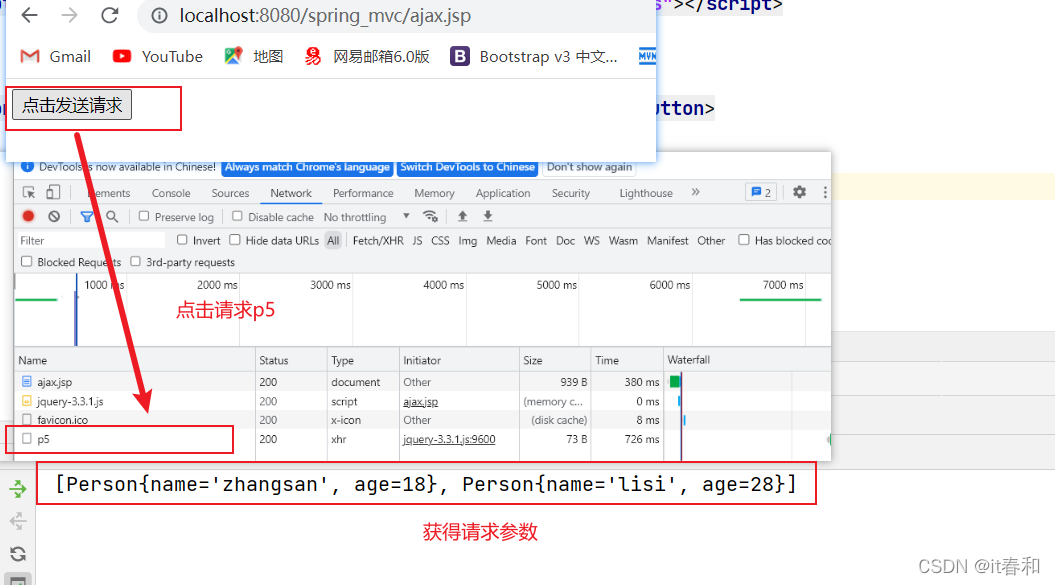Viewport: 1055px width, 585px height.
Task: Stop recording network log red button
Action: pyautogui.click(x=28, y=216)
